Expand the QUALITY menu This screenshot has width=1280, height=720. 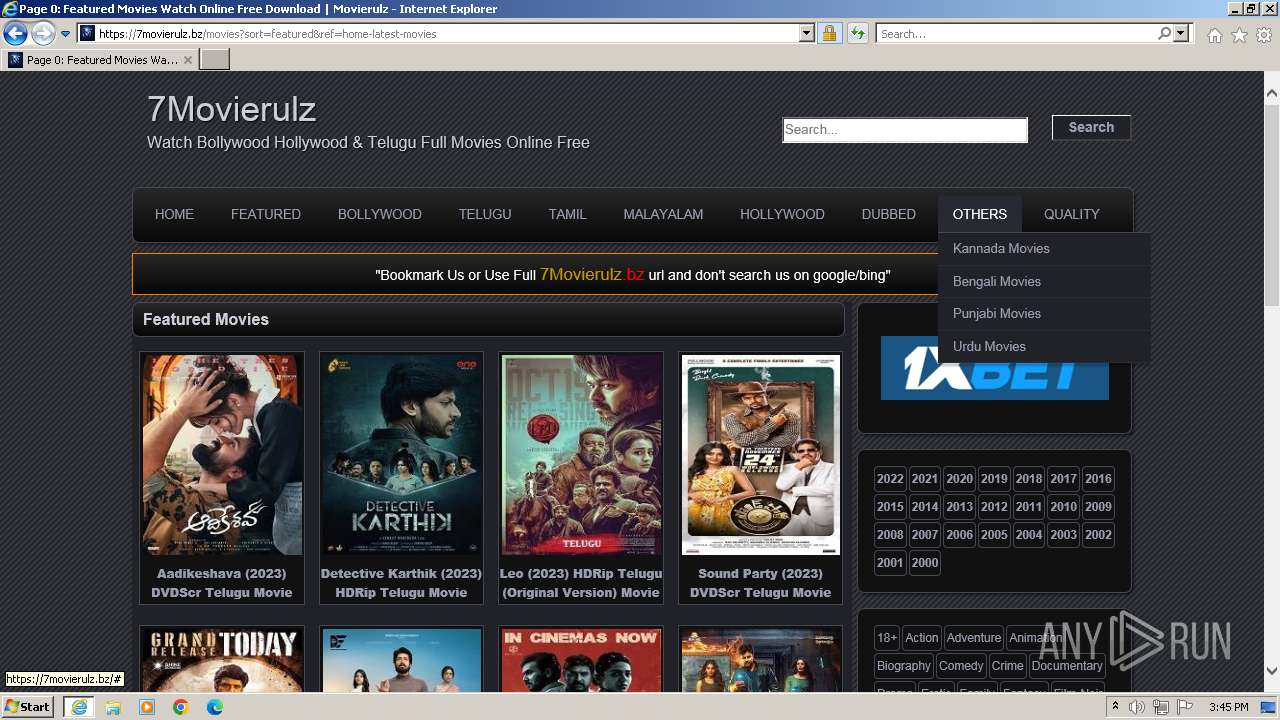[x=1072, y=214]
